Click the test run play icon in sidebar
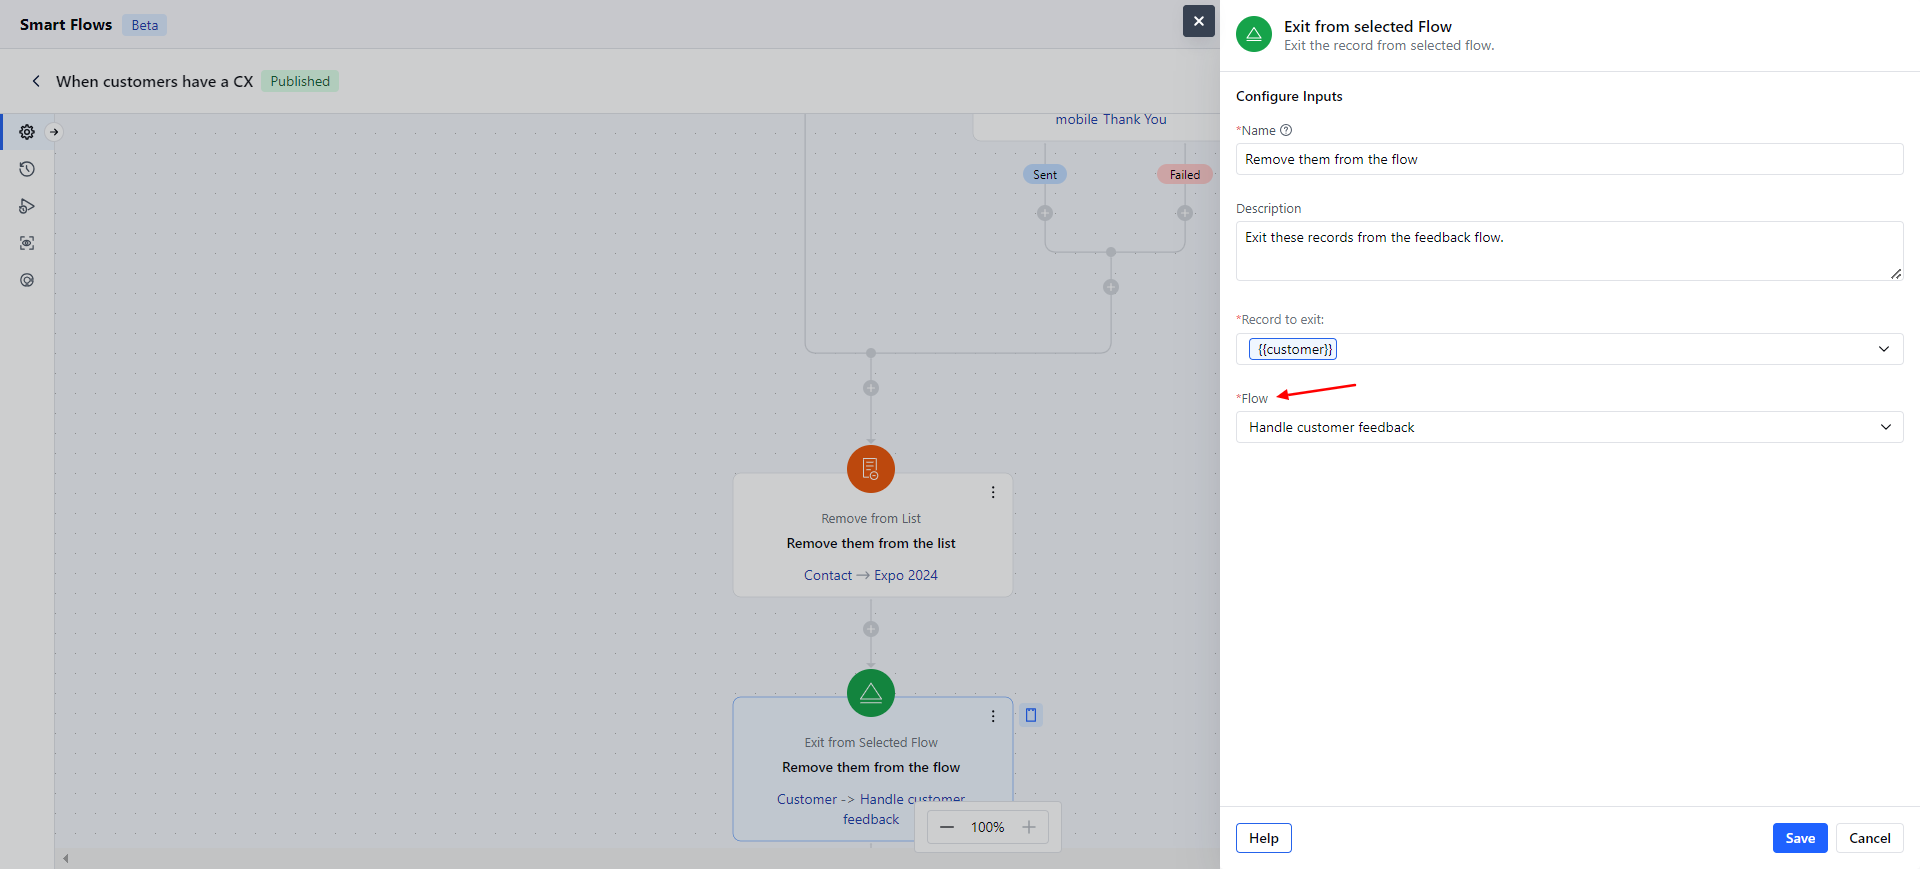This screenshot has height=869, width=1920. (x=27, y=206)
